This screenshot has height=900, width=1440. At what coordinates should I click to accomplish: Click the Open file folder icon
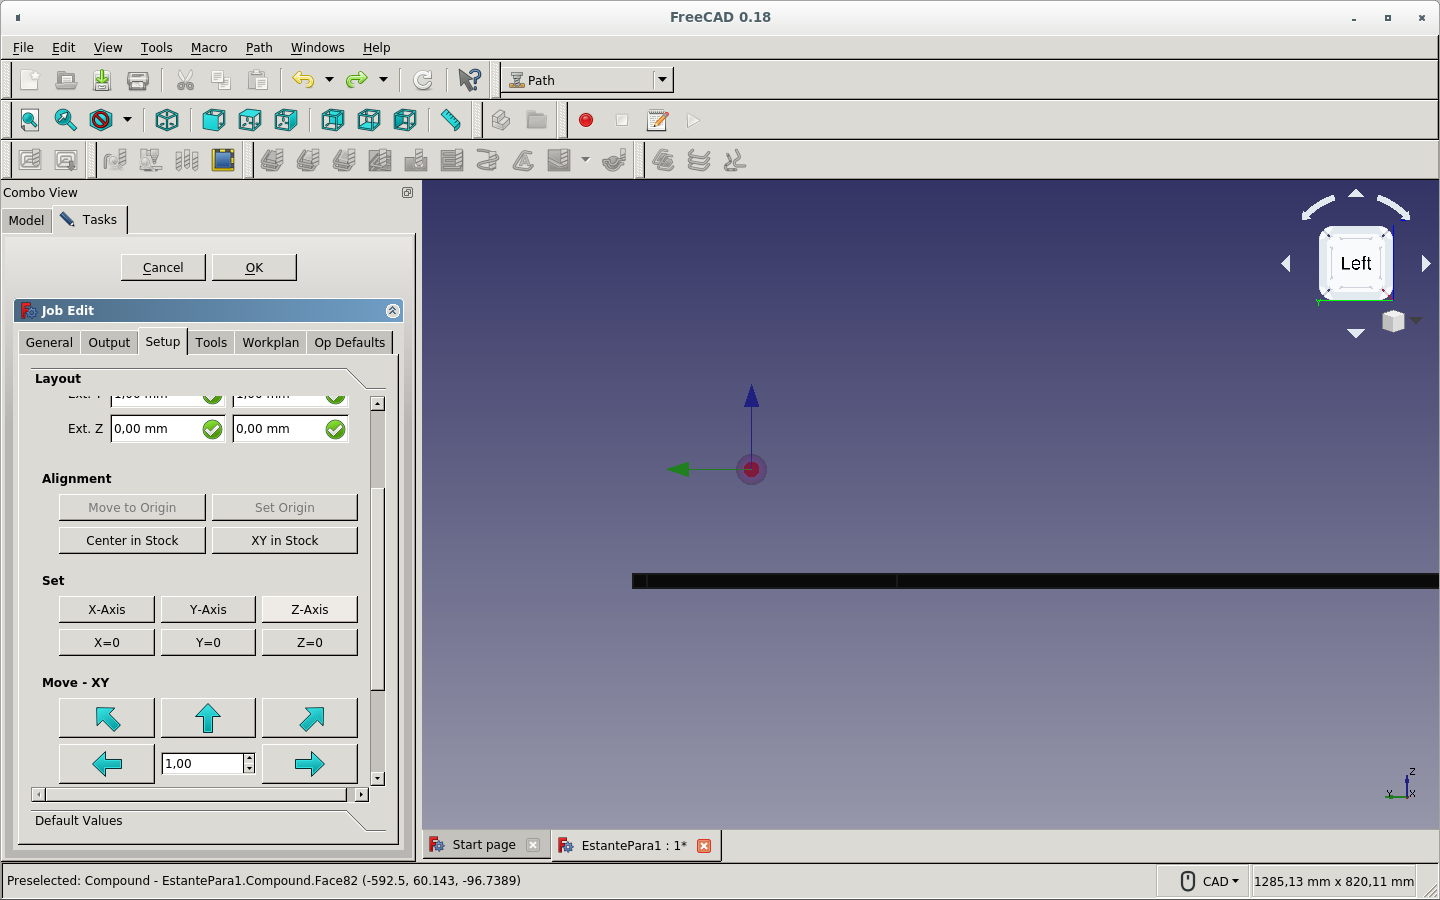[66, 80]
